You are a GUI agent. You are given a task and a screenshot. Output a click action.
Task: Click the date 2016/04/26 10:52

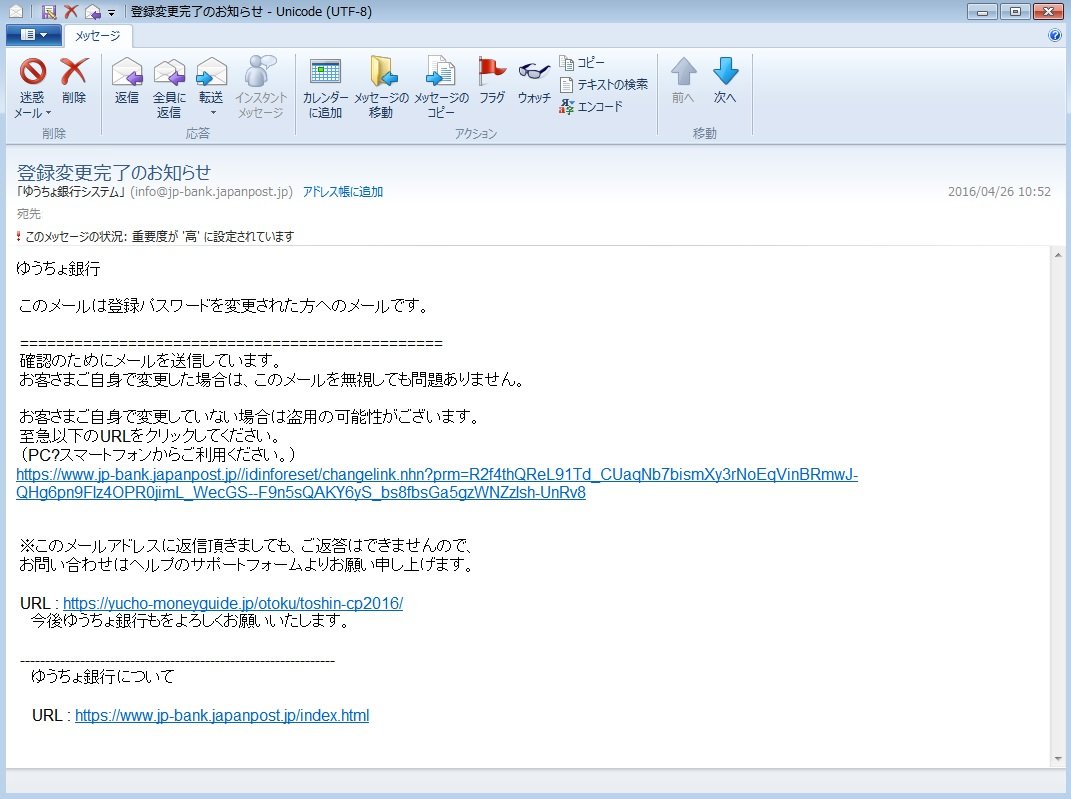pos(999,192)
